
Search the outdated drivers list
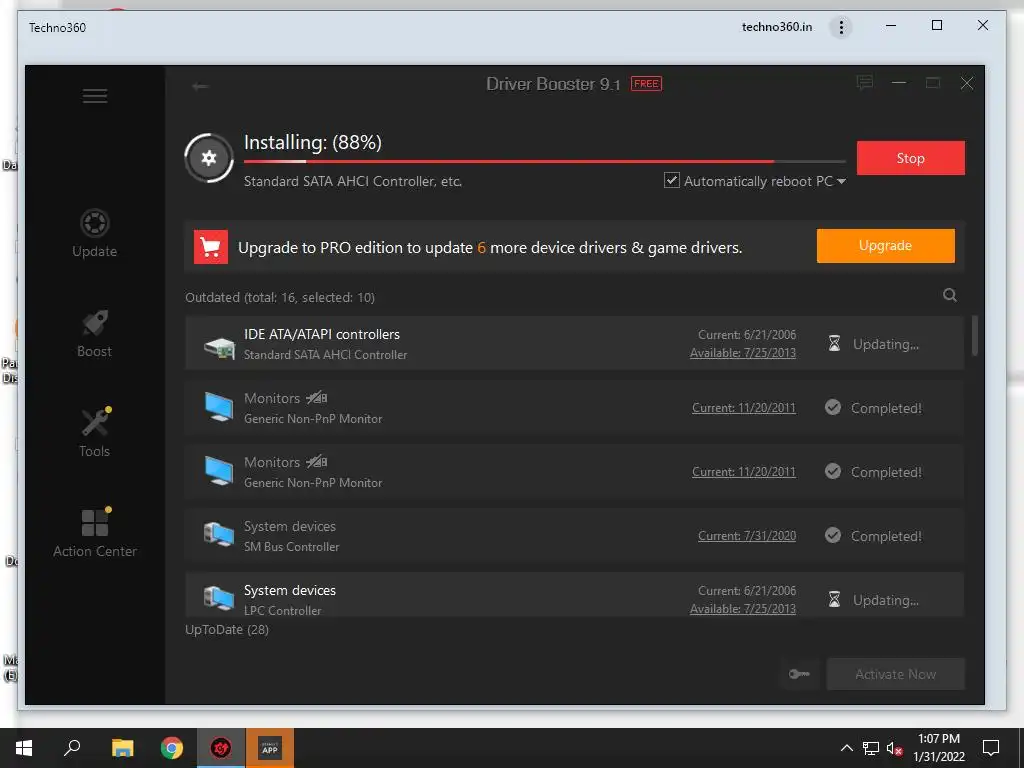click(x=950, y=295)
